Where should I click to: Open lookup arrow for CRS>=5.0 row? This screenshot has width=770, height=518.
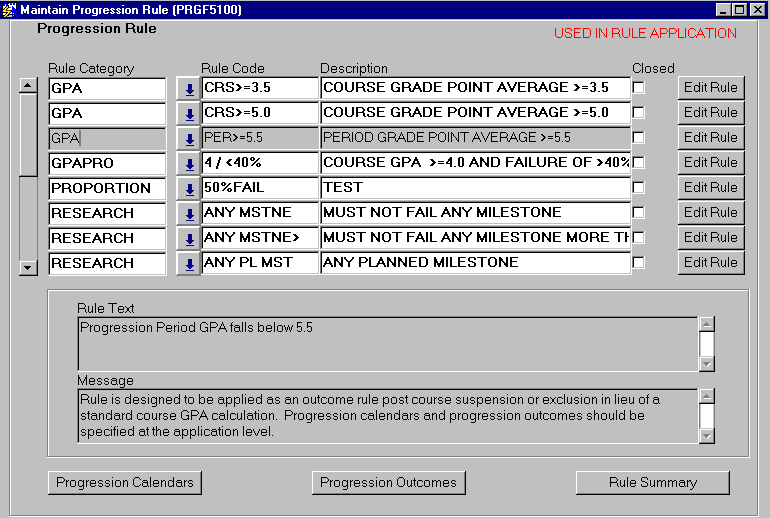point(188,113)
